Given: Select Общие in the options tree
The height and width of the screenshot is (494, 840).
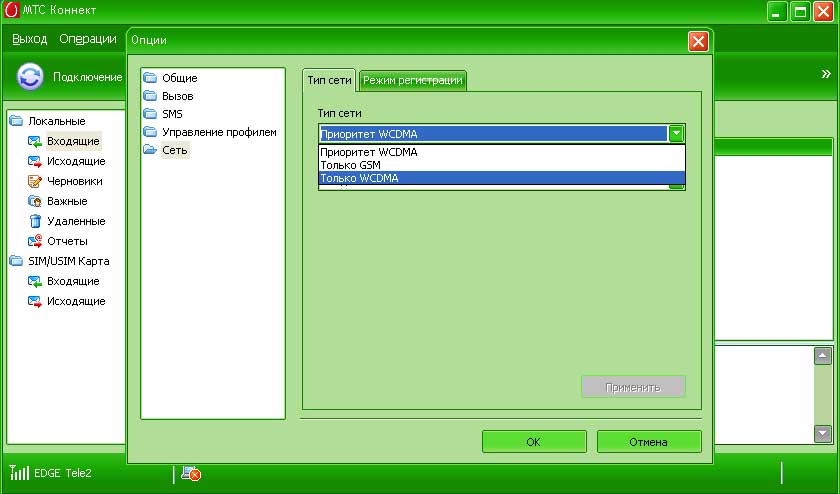Looking at the screenshot, I should (179, 78).
